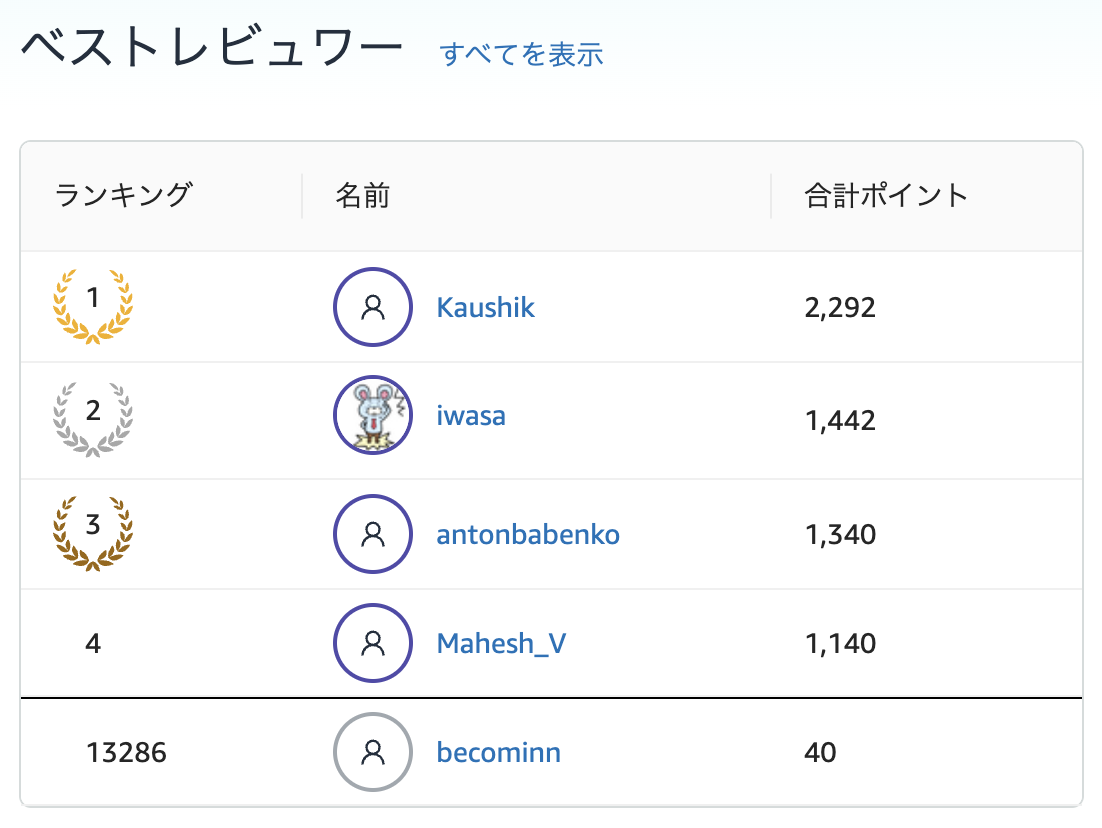Go to iwasa's profile name link
Image resolution: width=1102 pixels, height=828 pixels.
(x=471, y=415)
